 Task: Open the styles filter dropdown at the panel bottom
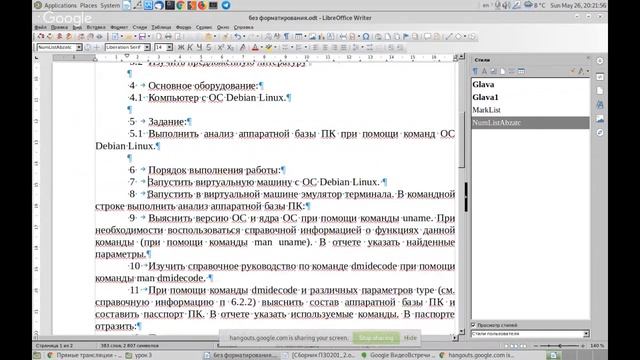coord(586,333)
